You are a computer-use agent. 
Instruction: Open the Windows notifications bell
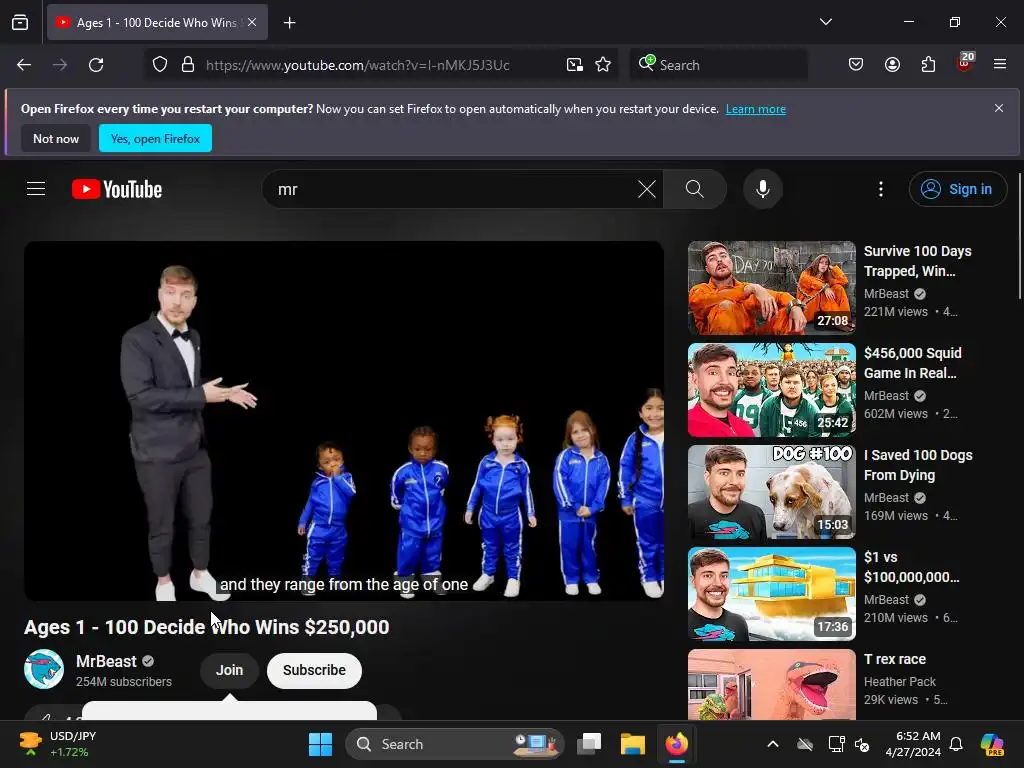click(x=955, y=744)
